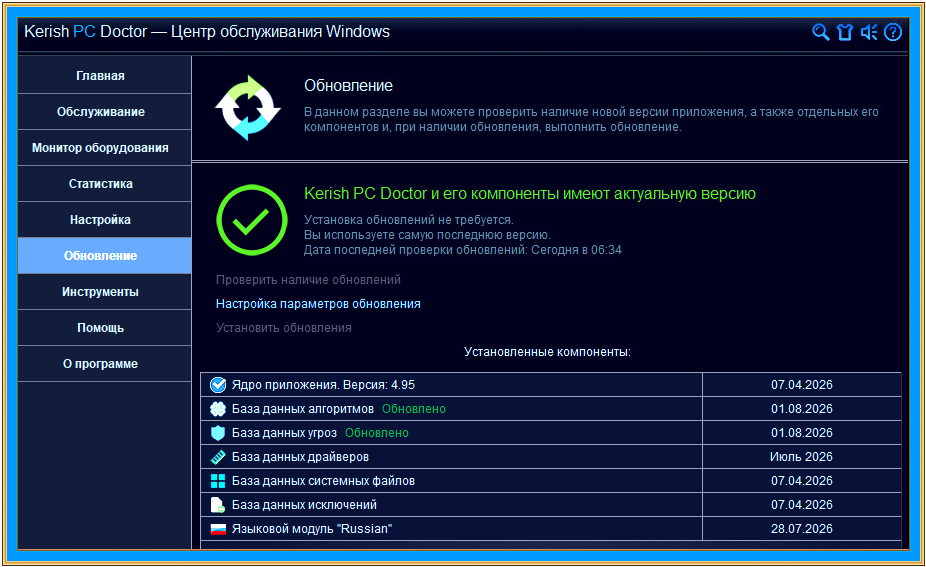Select row База данных драйверов
Image resolution: width=926 pixels, height=567 pixels.
tap(551, 457)
